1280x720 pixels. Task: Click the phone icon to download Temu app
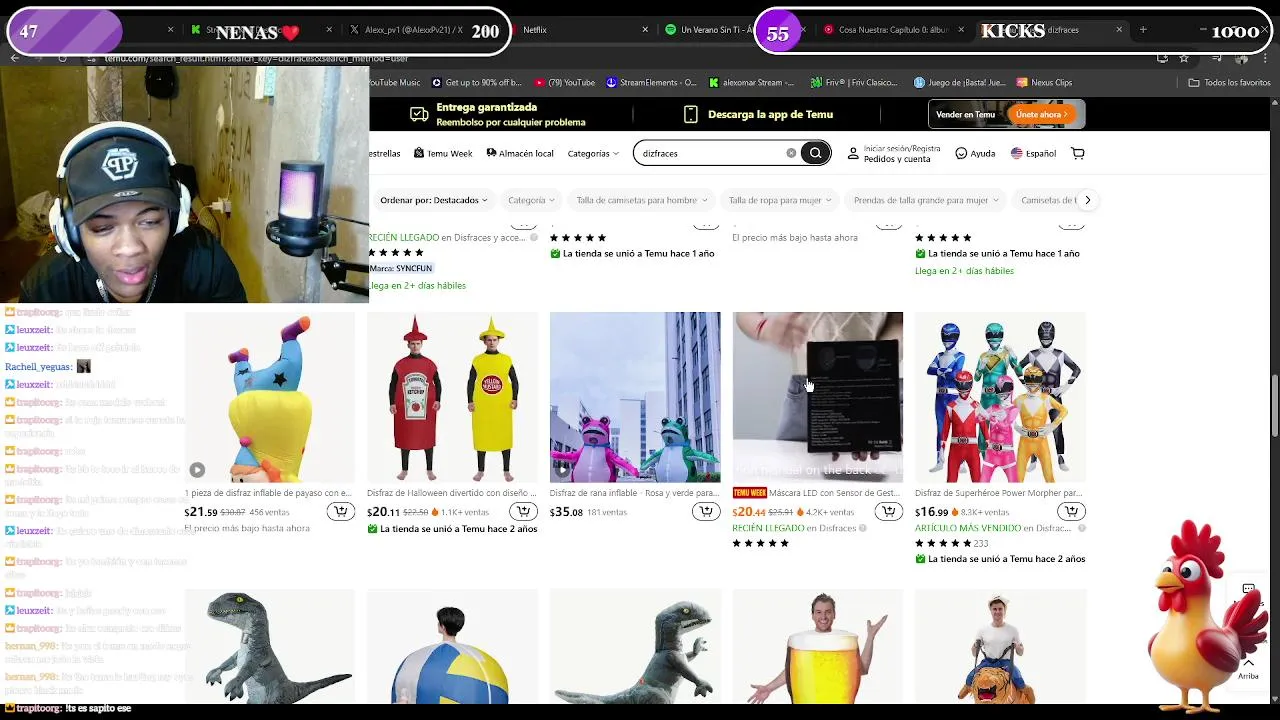690,114
